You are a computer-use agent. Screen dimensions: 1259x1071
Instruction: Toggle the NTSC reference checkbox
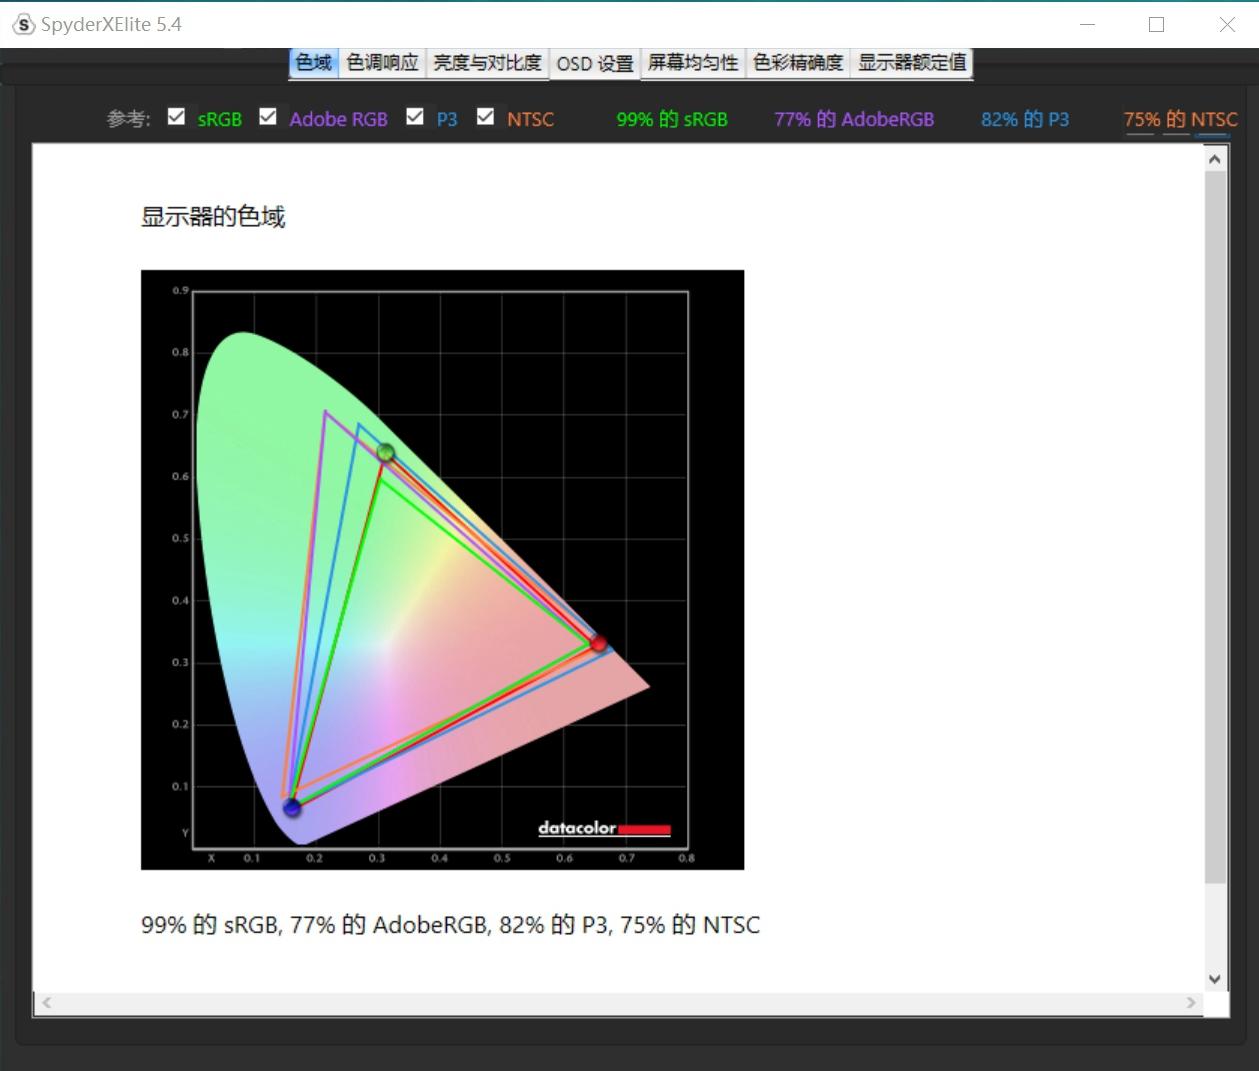(x=486, y=116)
